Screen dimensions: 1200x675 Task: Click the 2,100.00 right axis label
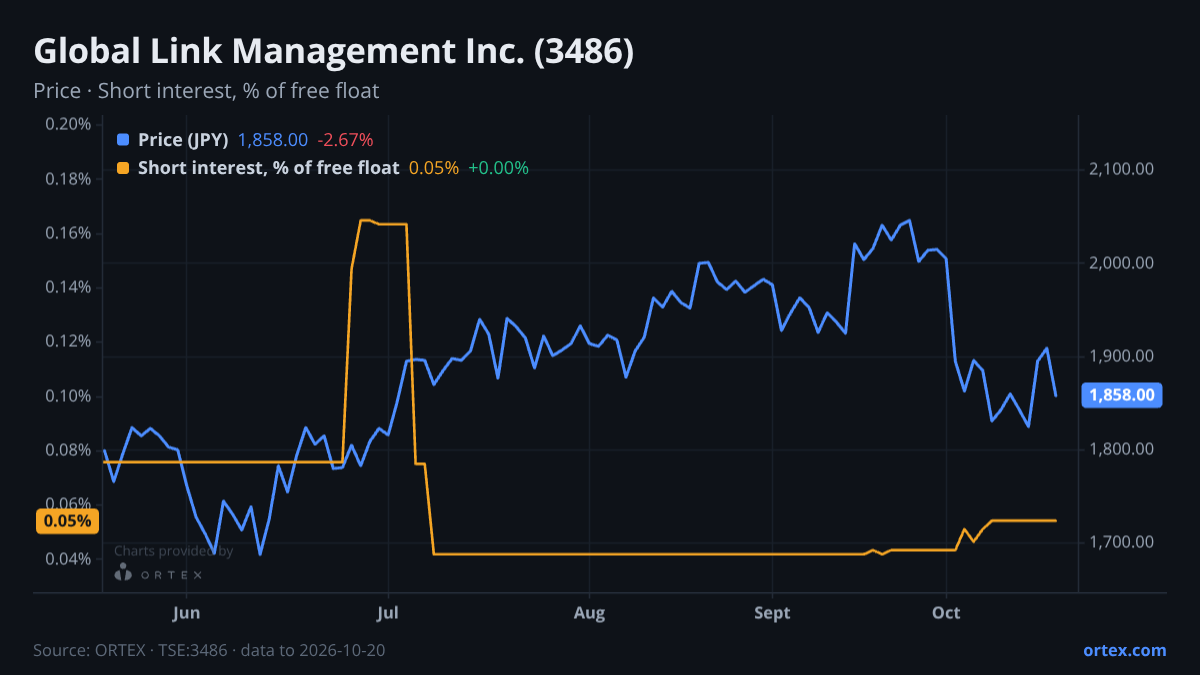tap(1122, 170)
